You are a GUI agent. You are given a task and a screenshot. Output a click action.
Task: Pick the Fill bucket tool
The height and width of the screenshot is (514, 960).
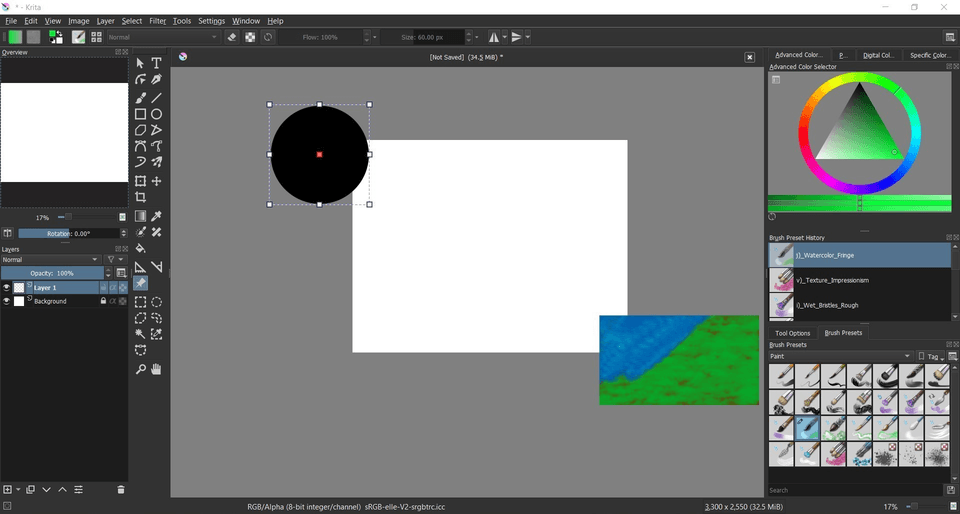(x=141, y=248)
